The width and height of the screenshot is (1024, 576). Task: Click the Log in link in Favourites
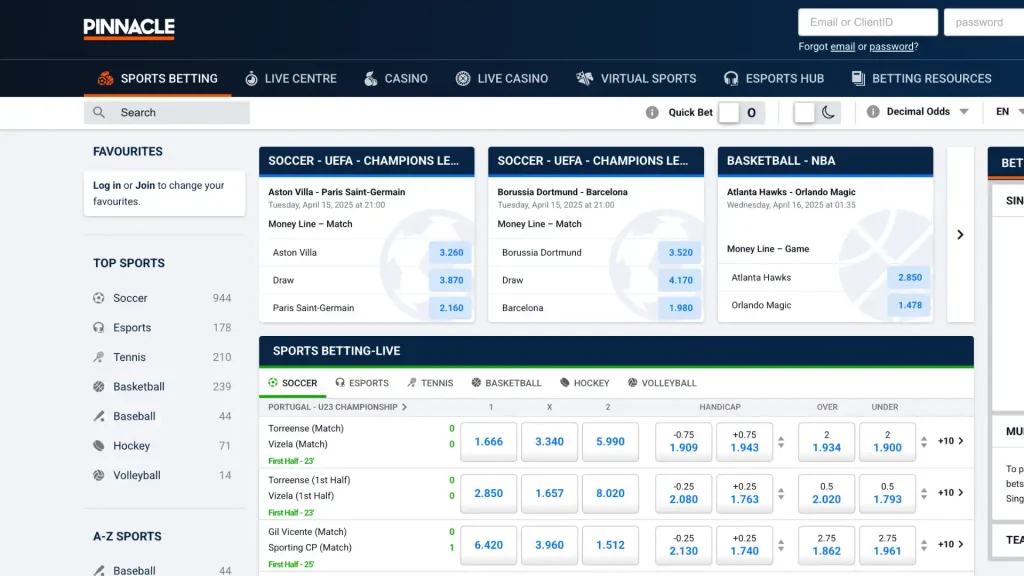click(106, 185)
